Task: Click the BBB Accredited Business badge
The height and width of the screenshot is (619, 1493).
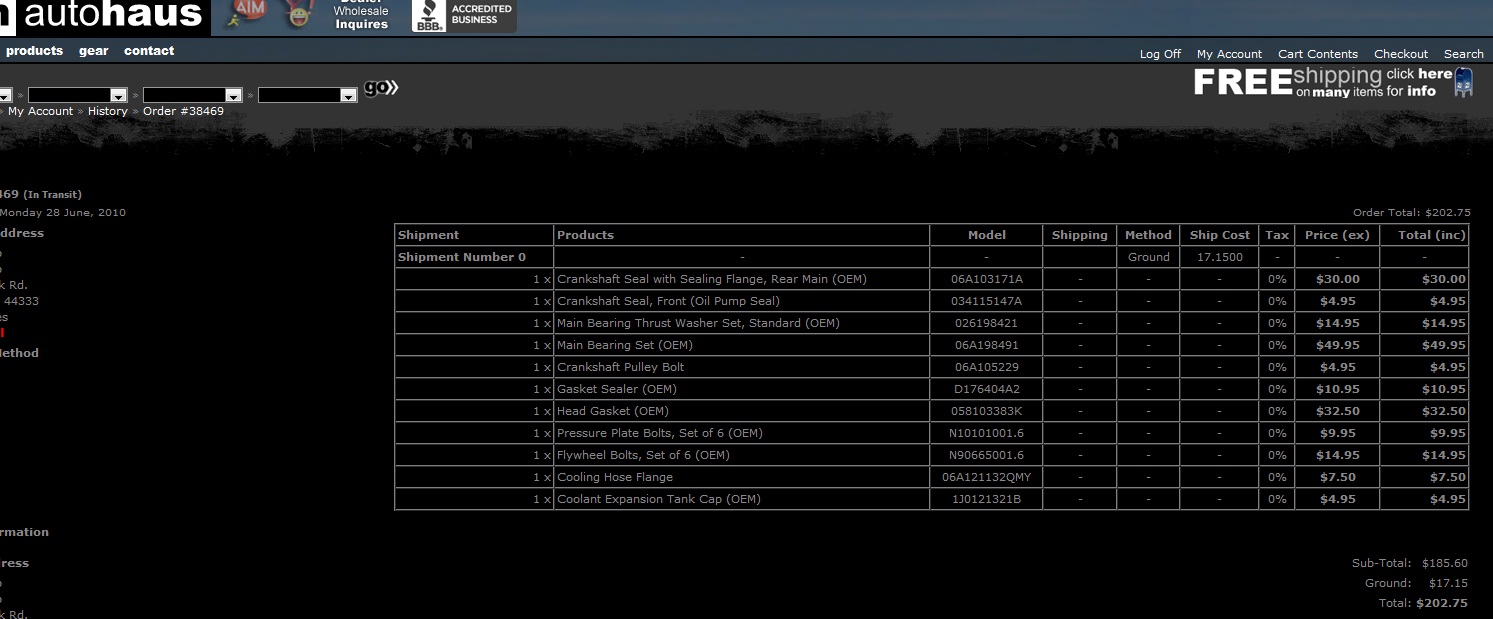Action: tap(464, 15)
